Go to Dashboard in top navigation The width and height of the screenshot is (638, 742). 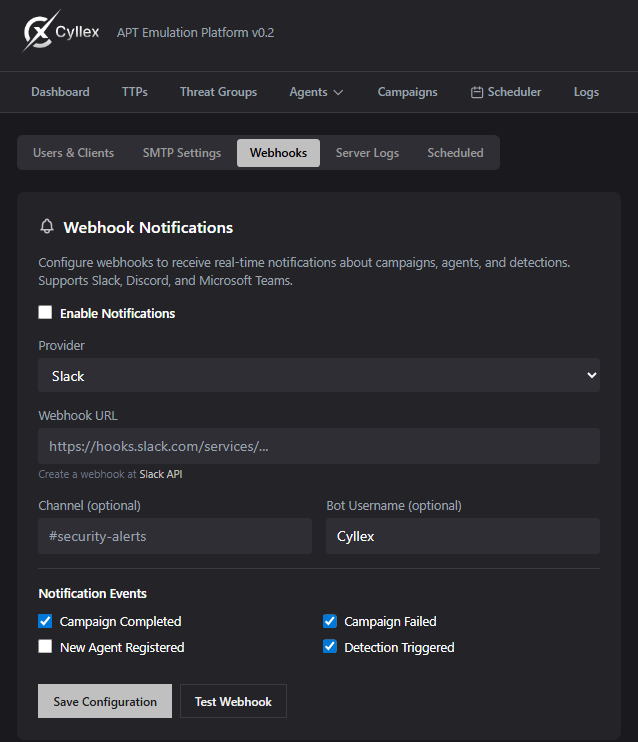pyautogui.click(x=60, y=92)
